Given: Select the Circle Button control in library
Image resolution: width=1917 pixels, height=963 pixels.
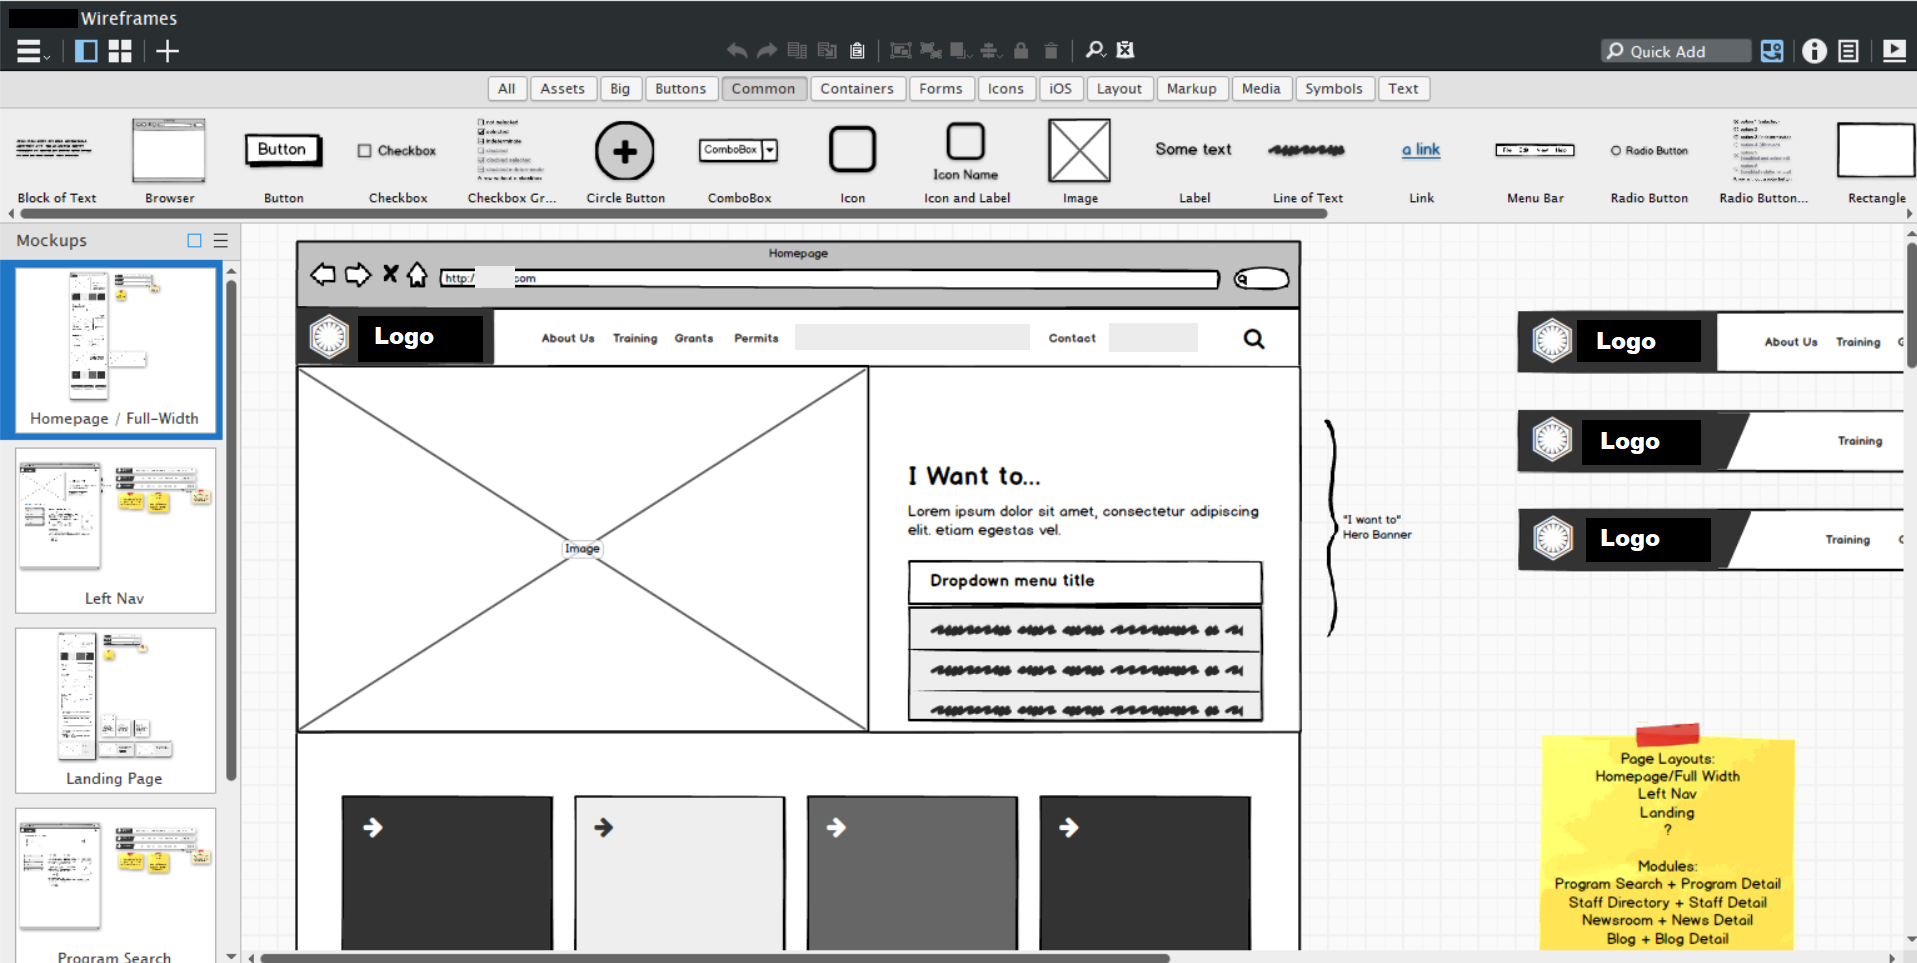Looking at the screenshot, I should 625,152.
